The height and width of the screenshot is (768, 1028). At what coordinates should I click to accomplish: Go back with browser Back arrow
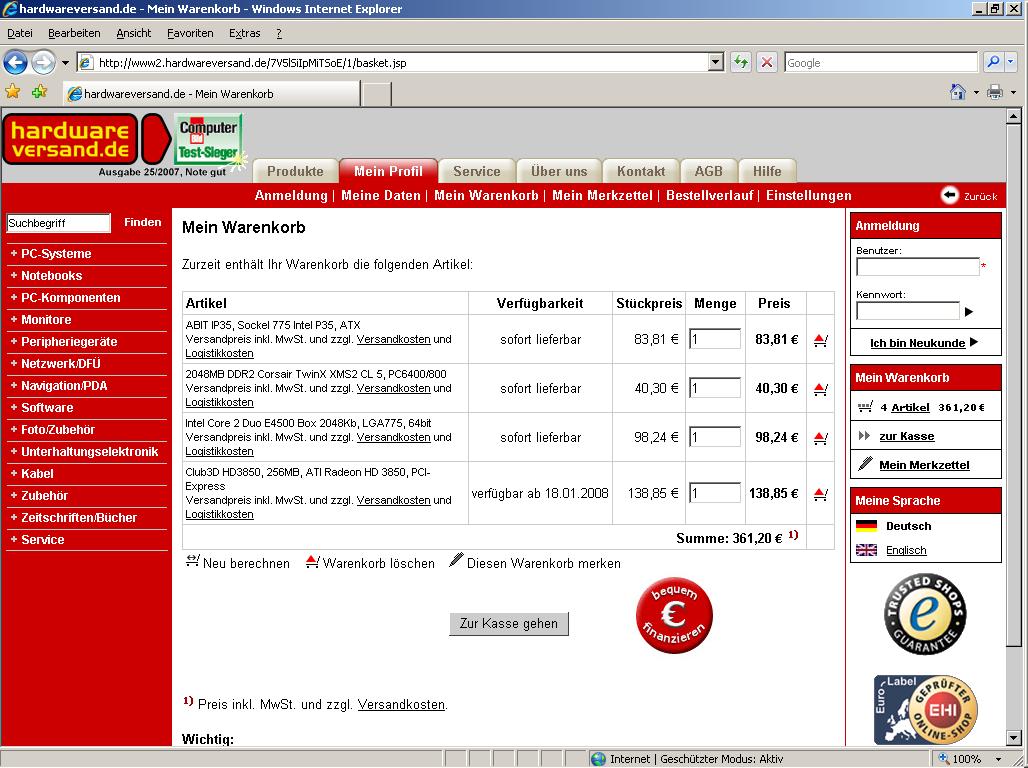tap(16, 63)
